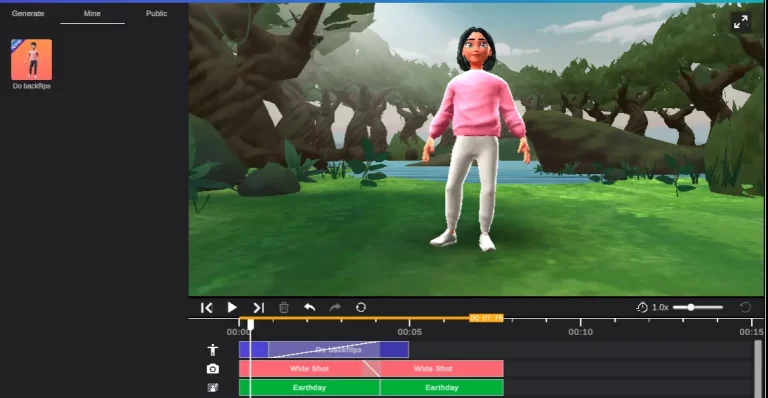Play the animation
The image size is (768, 398).
click(232, 307)
